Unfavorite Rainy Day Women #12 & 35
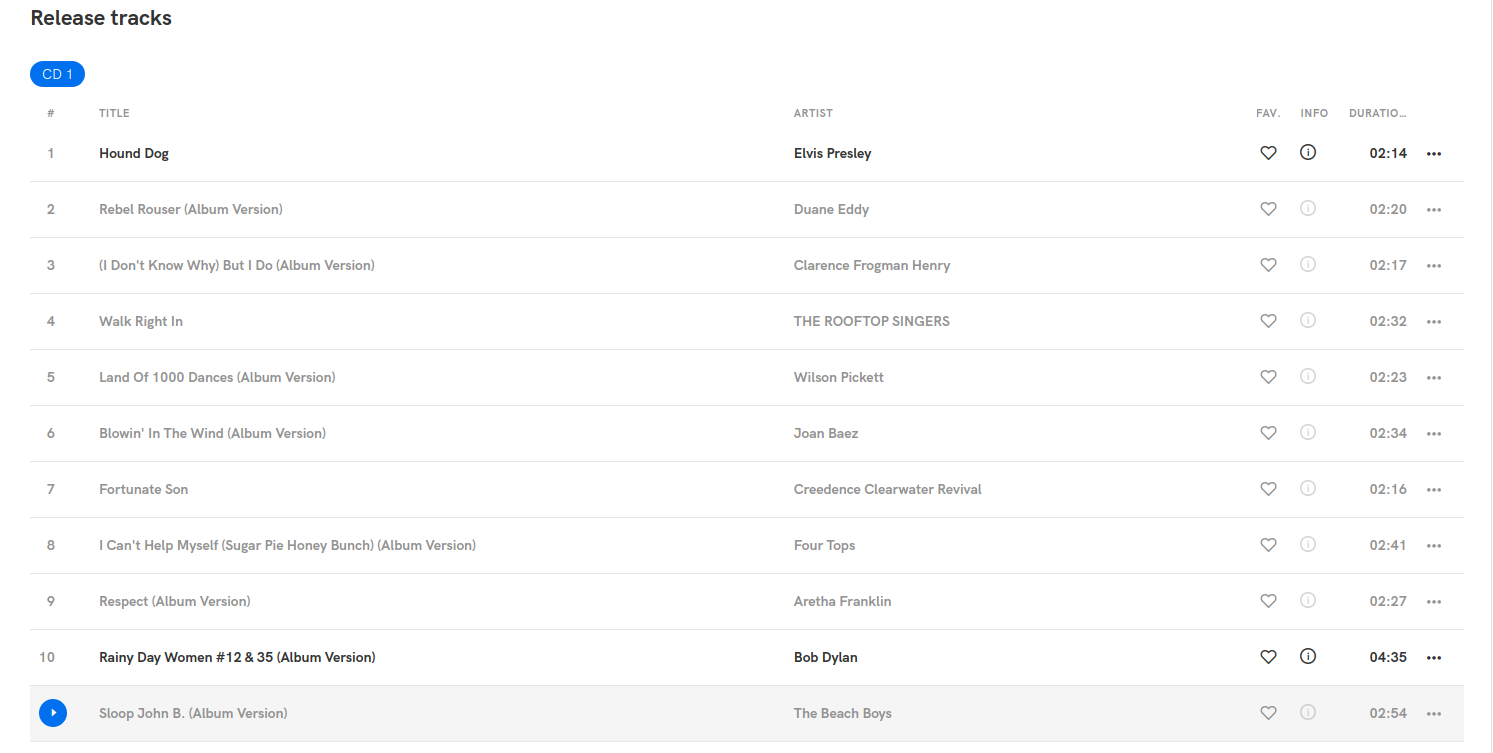The width and height of the screenshot is (1493, 753). pos(1268,657)
